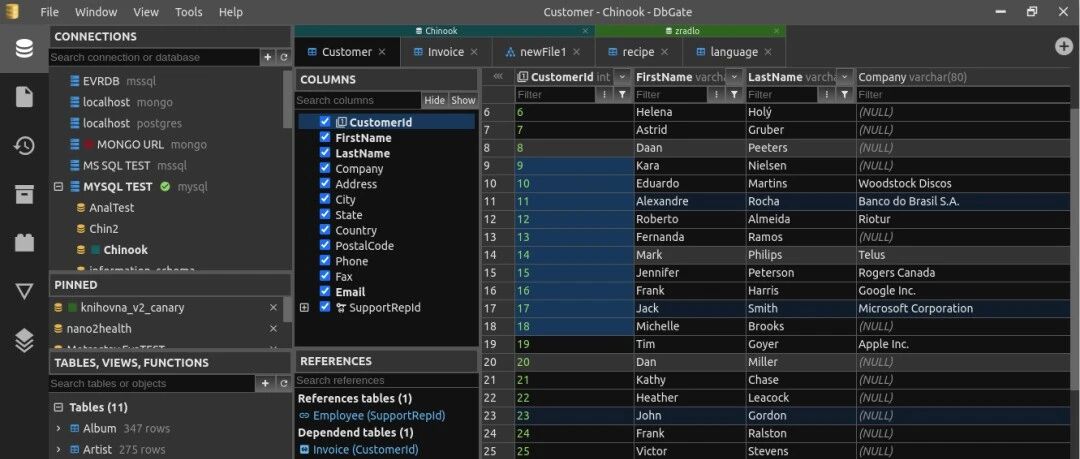The image size is (1080, 459).
Task: Open the View menu
Action: (x=146, y=12)
